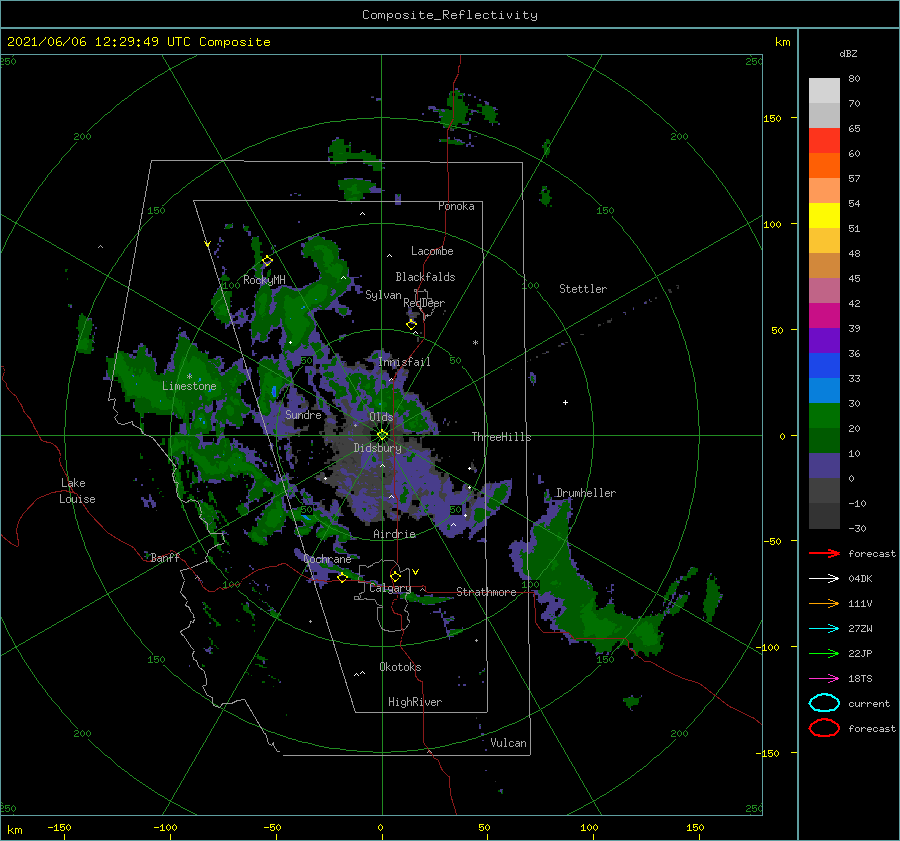Click the Stettler city label
The width and height of the screenshot is (900, 841).
point(583,289)
